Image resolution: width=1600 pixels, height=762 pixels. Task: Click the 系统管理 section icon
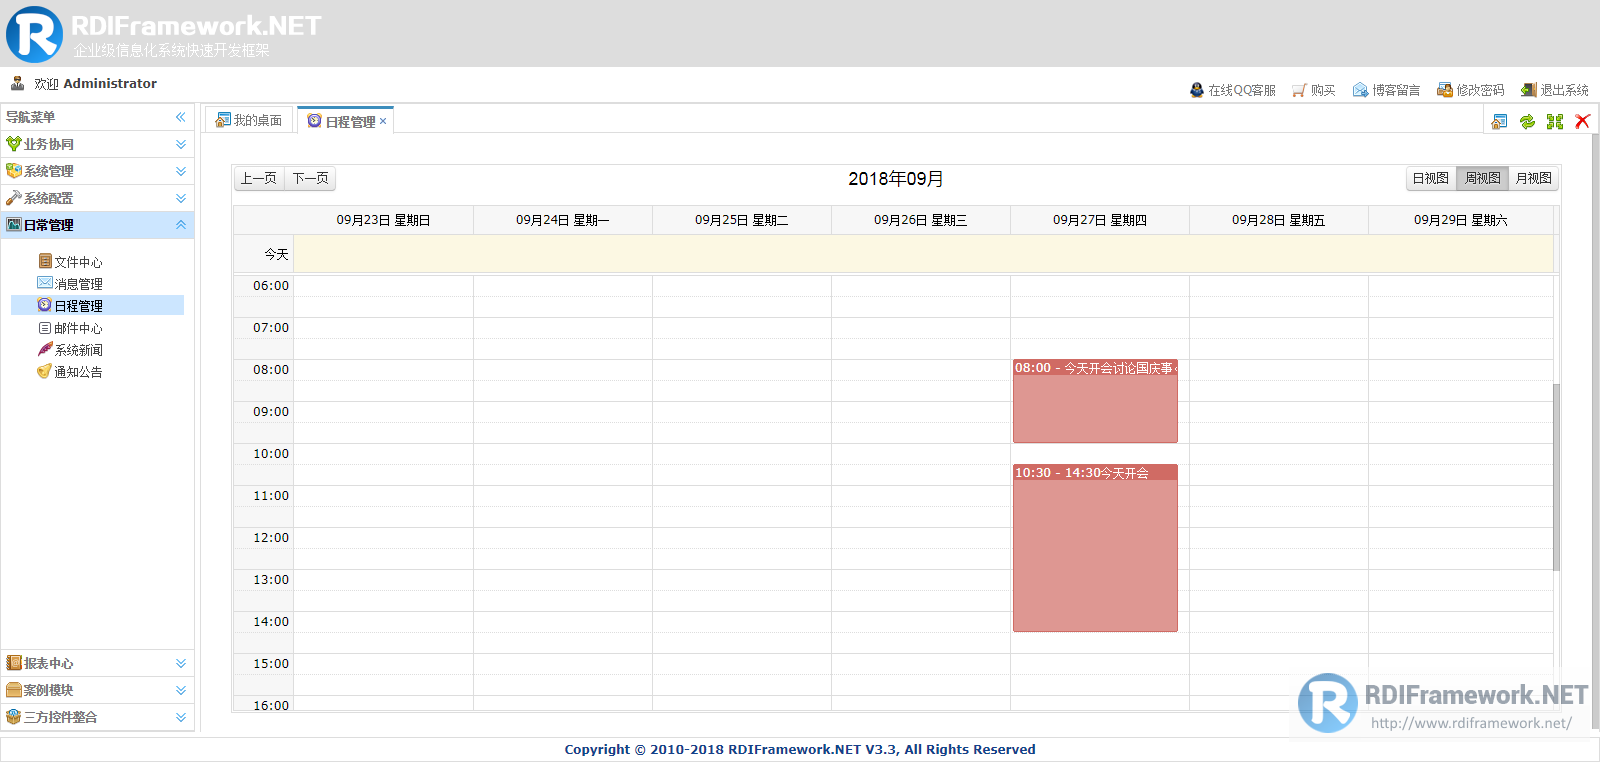(x=14, y=171)
